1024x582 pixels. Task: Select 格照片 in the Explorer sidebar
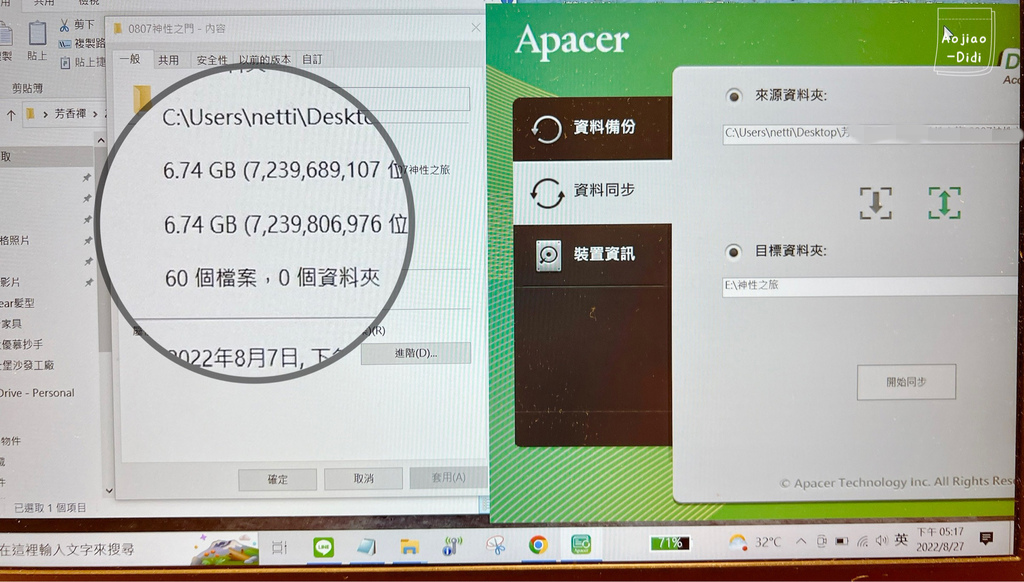click(x=14, y=240)
